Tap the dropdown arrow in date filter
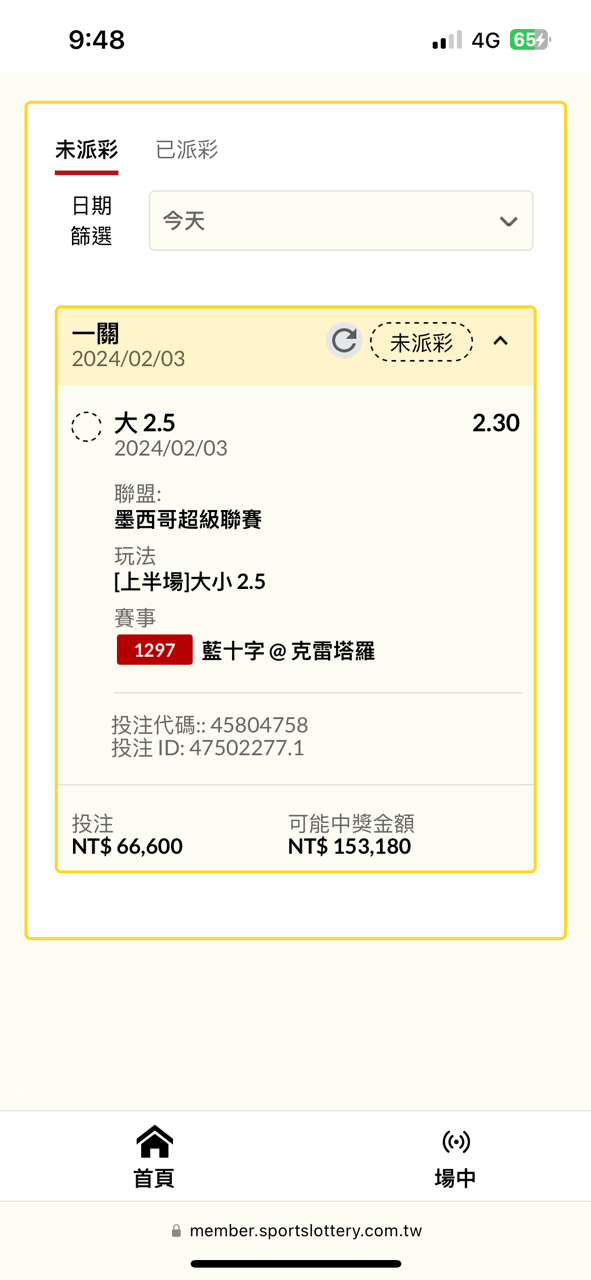Viewport: 591px width, 1280px height. [x=508, y=221]
